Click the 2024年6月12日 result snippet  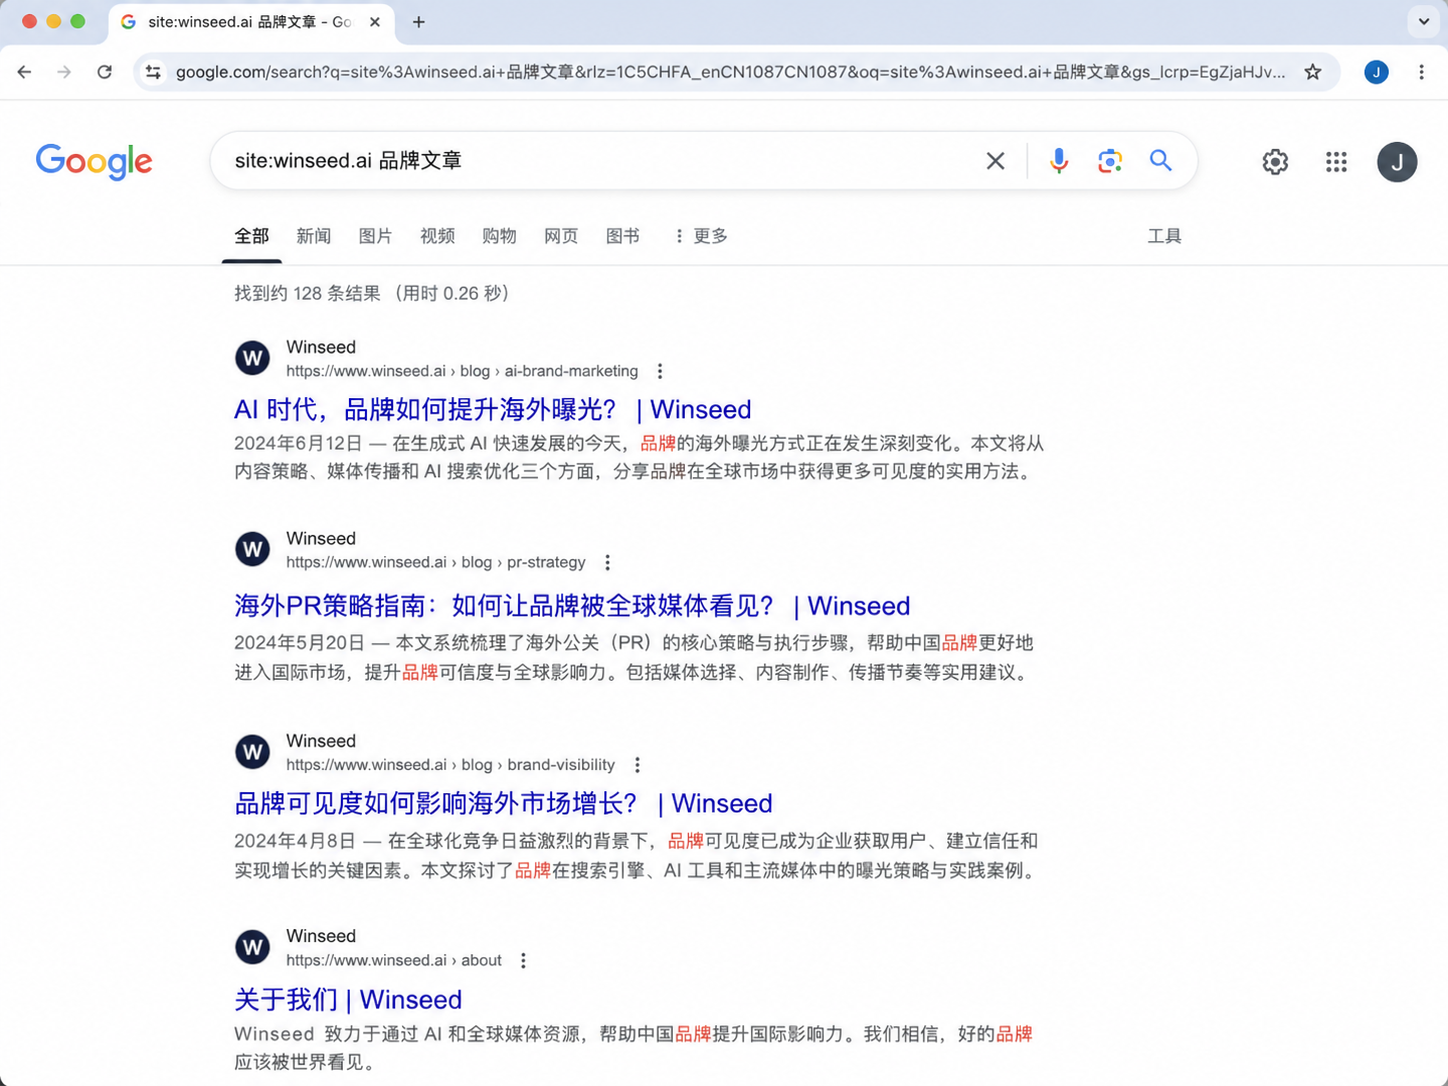[639, 457]
